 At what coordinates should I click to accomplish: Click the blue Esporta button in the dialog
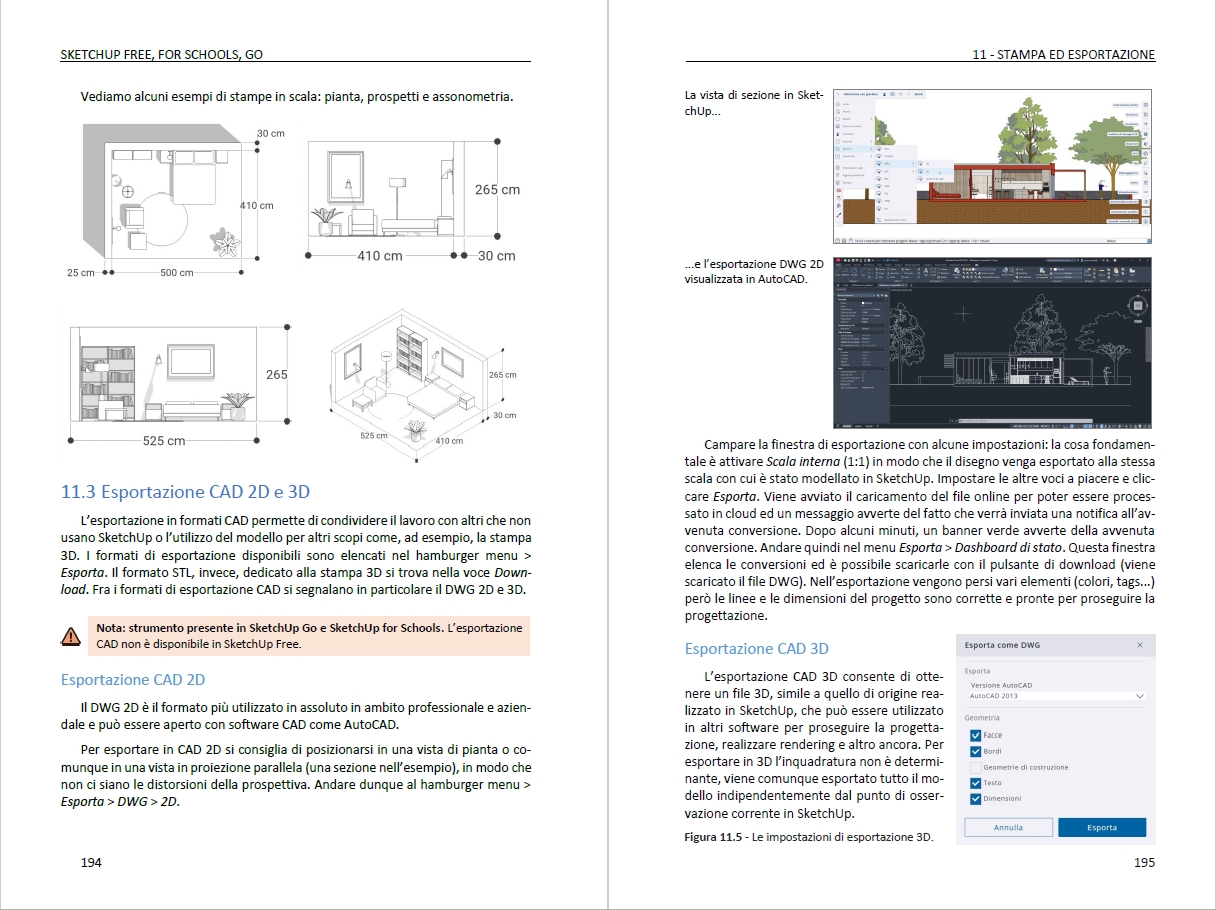click(x=1102, y=828)
